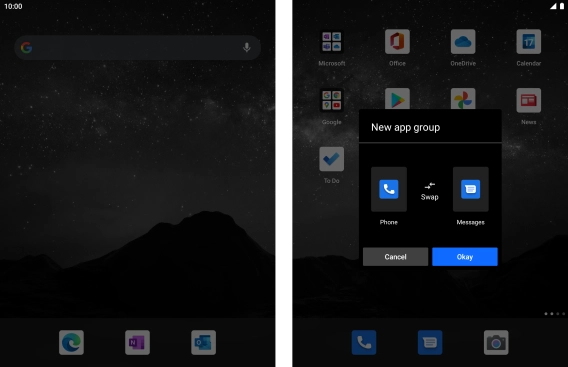
Task: Select the Messages tile in the dialog
Action: [x=471, y=189]
